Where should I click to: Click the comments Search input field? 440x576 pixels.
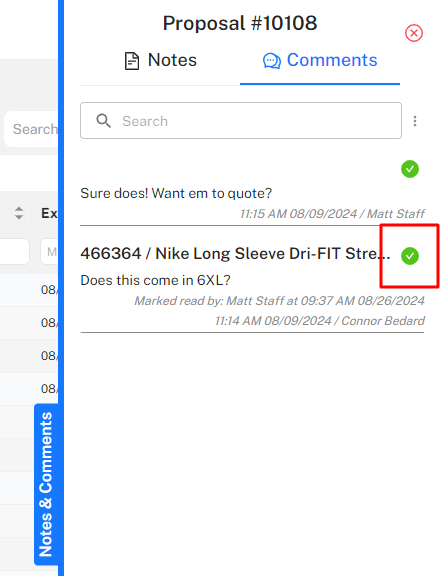(241, 120)
